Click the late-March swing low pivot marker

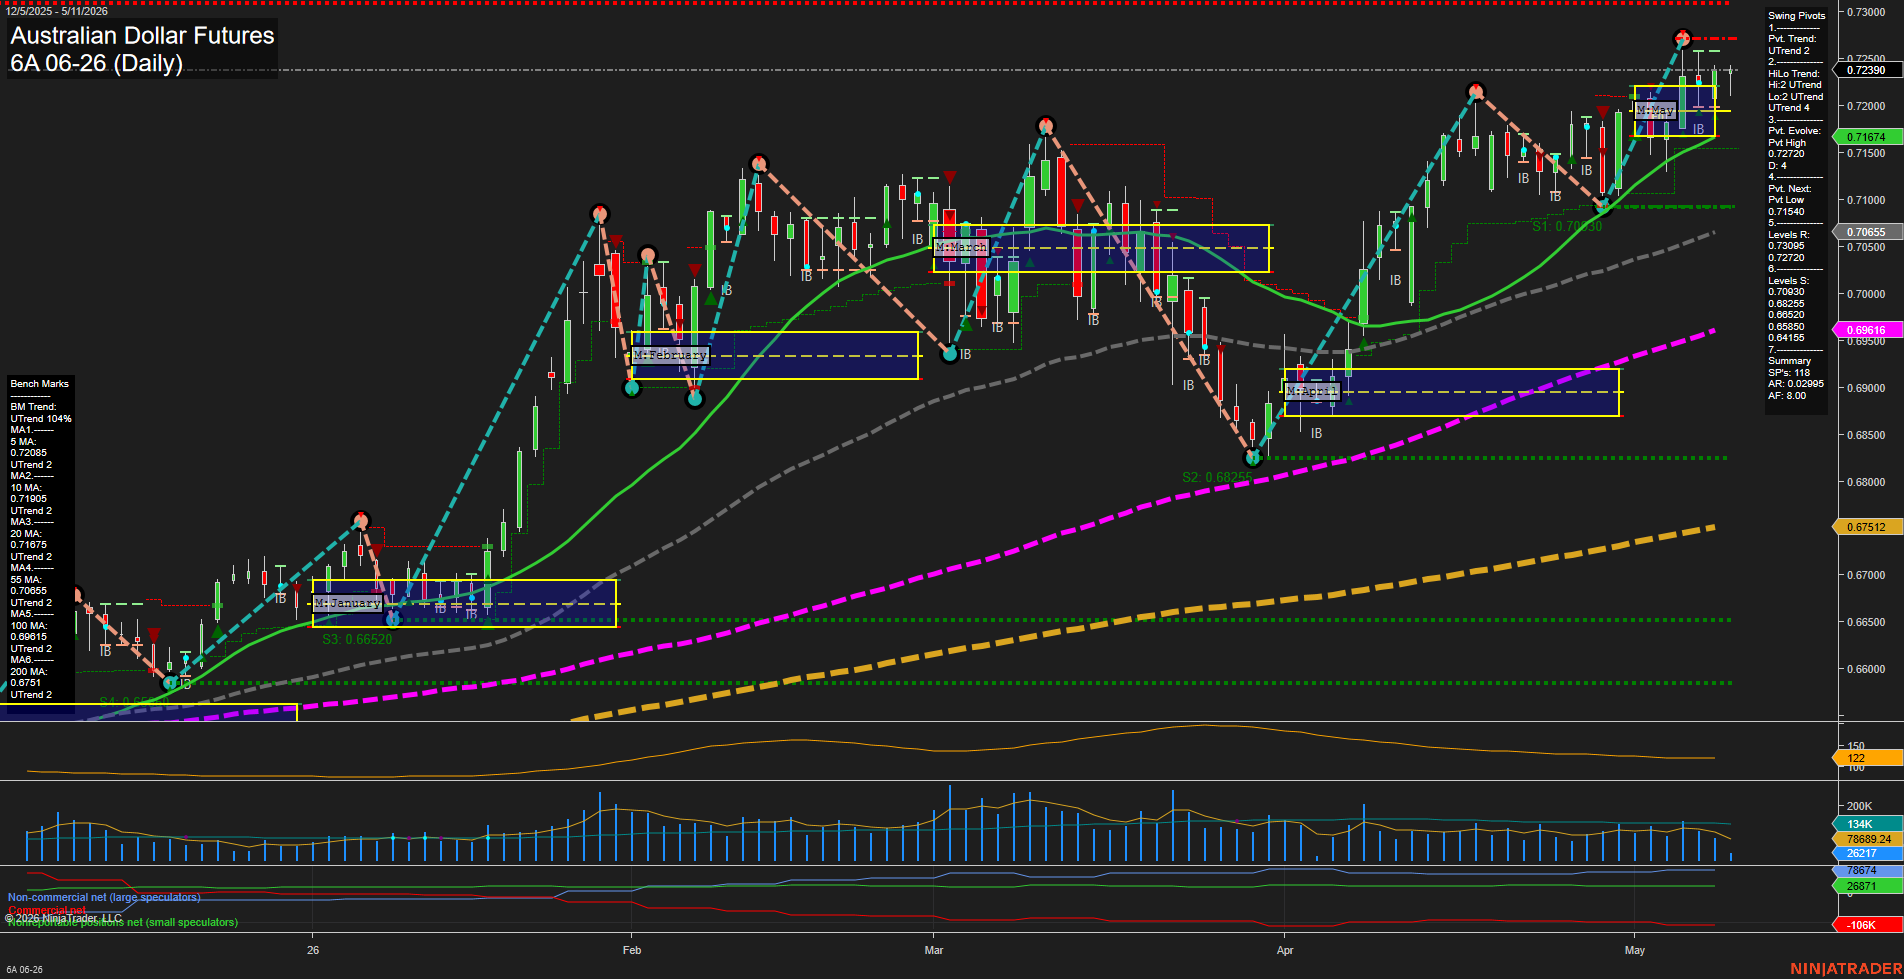tap(1253, 457)
